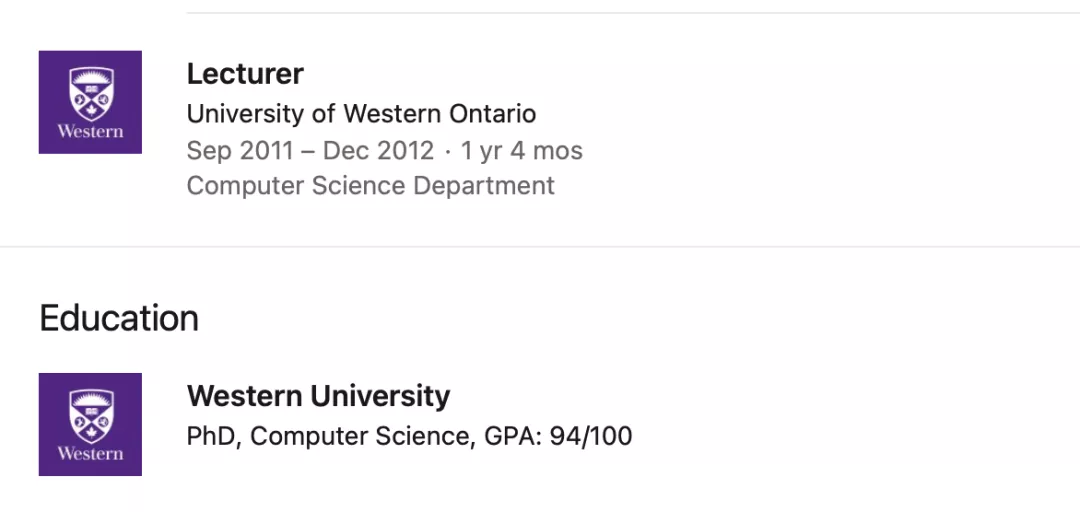Click 'Computer Science' in the degree line
The width and height of the screenshot is (1080, 512).
(358, 437)
